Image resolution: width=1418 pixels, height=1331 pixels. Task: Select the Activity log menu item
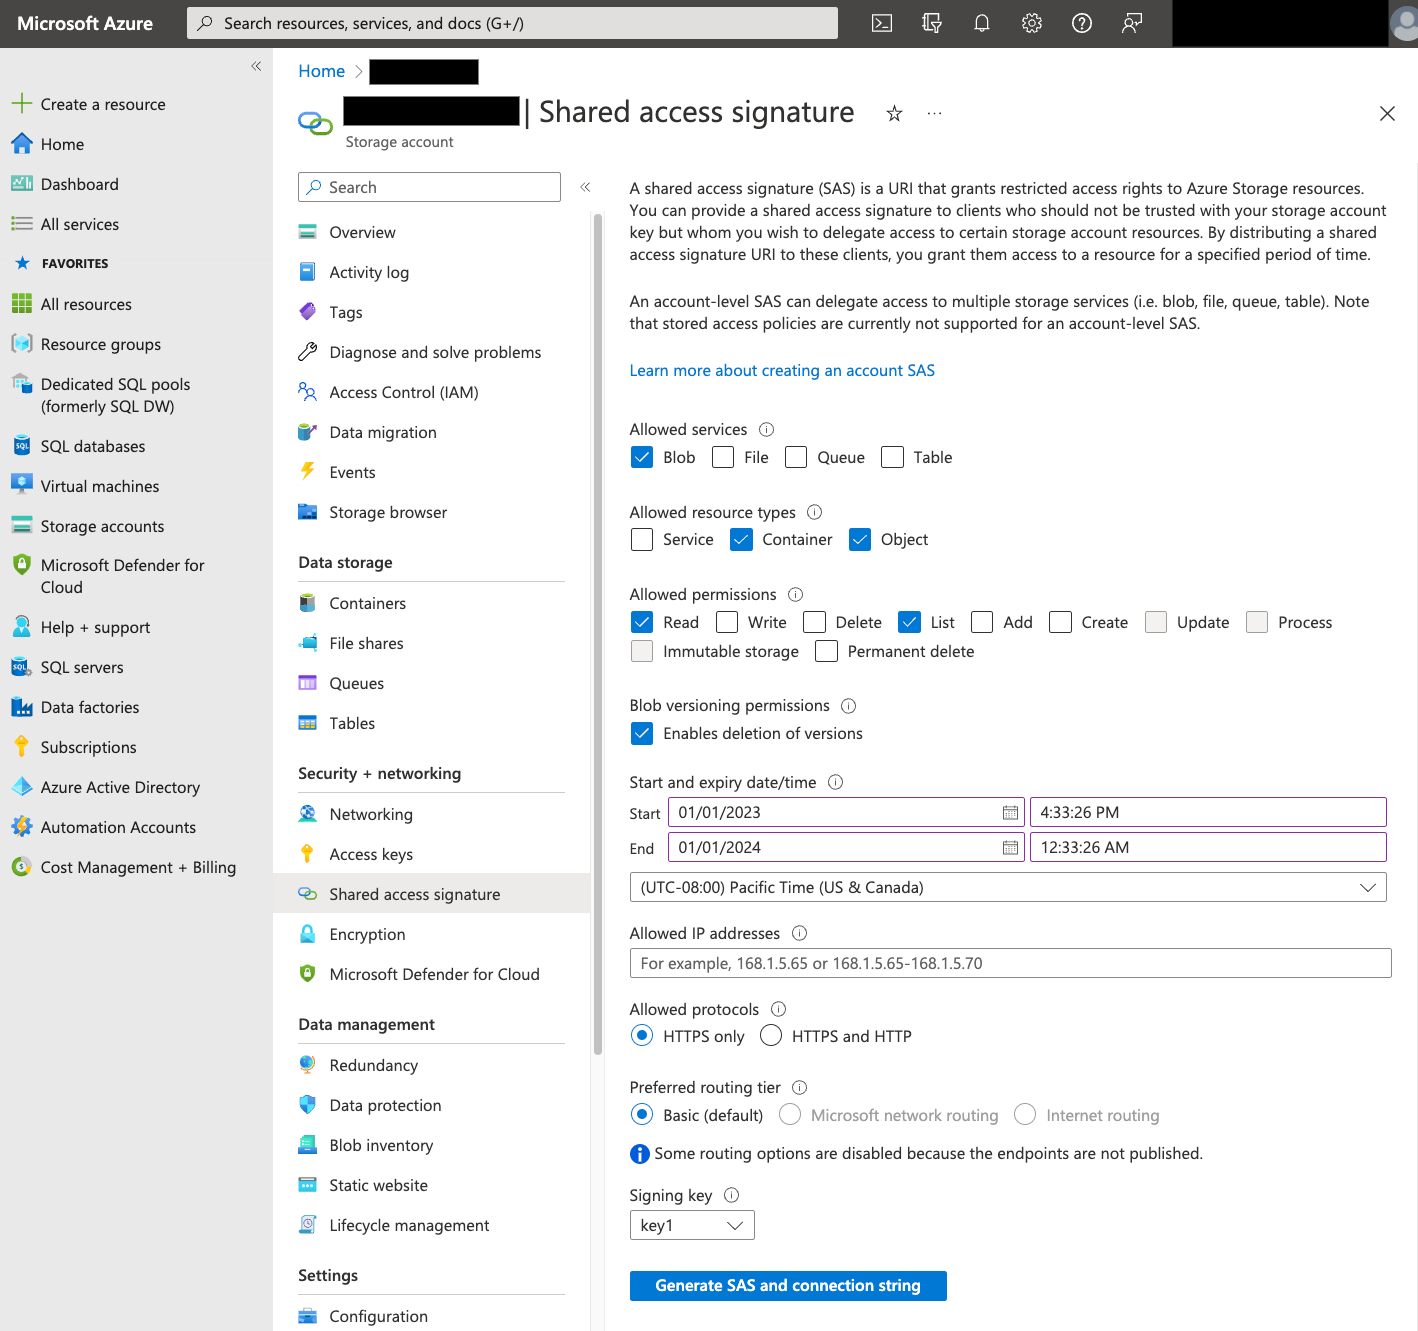(368, 272)
